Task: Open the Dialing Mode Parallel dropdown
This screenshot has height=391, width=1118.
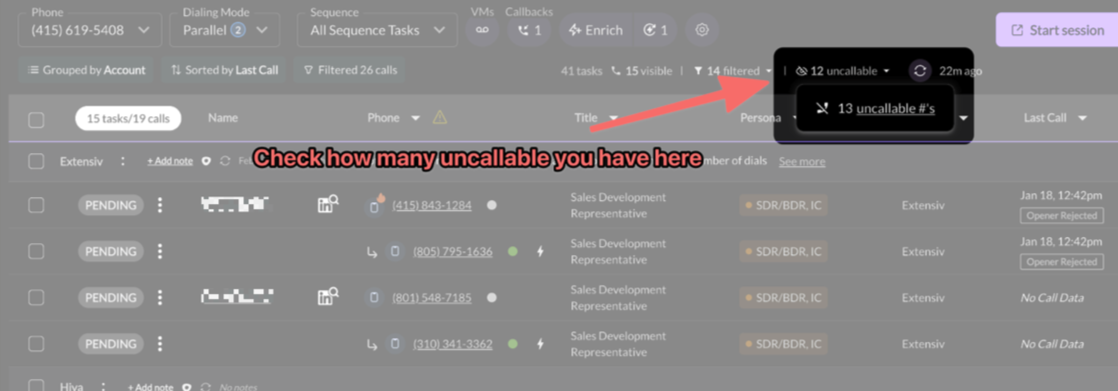Action: 225,30
